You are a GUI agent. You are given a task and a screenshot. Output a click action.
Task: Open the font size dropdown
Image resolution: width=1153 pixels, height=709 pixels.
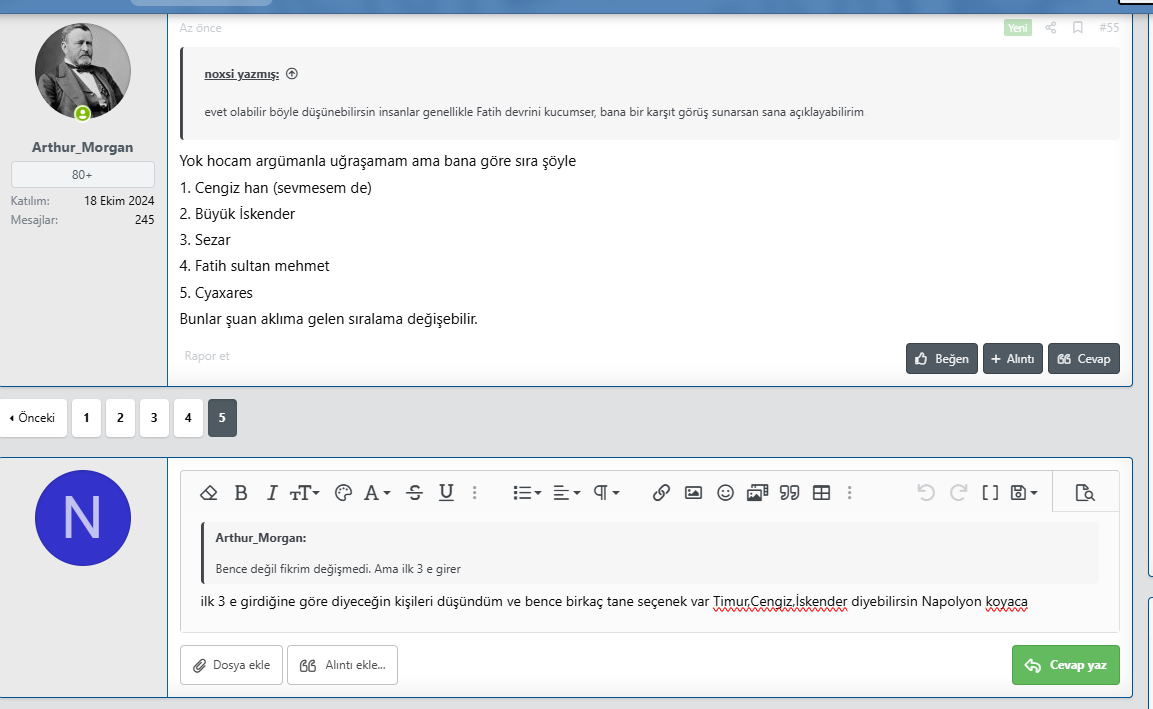pyautogui.click(x=304, y=493)
